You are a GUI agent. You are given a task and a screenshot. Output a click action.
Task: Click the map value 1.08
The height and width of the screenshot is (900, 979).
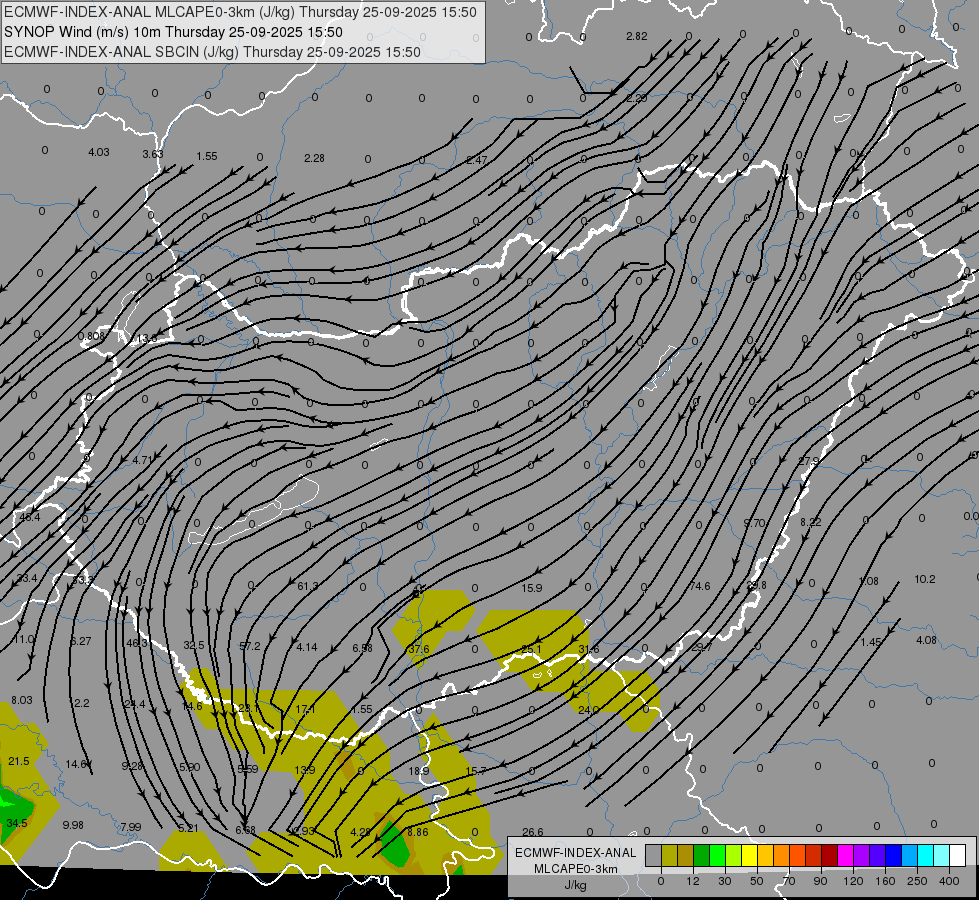click(x=868, y=581)
